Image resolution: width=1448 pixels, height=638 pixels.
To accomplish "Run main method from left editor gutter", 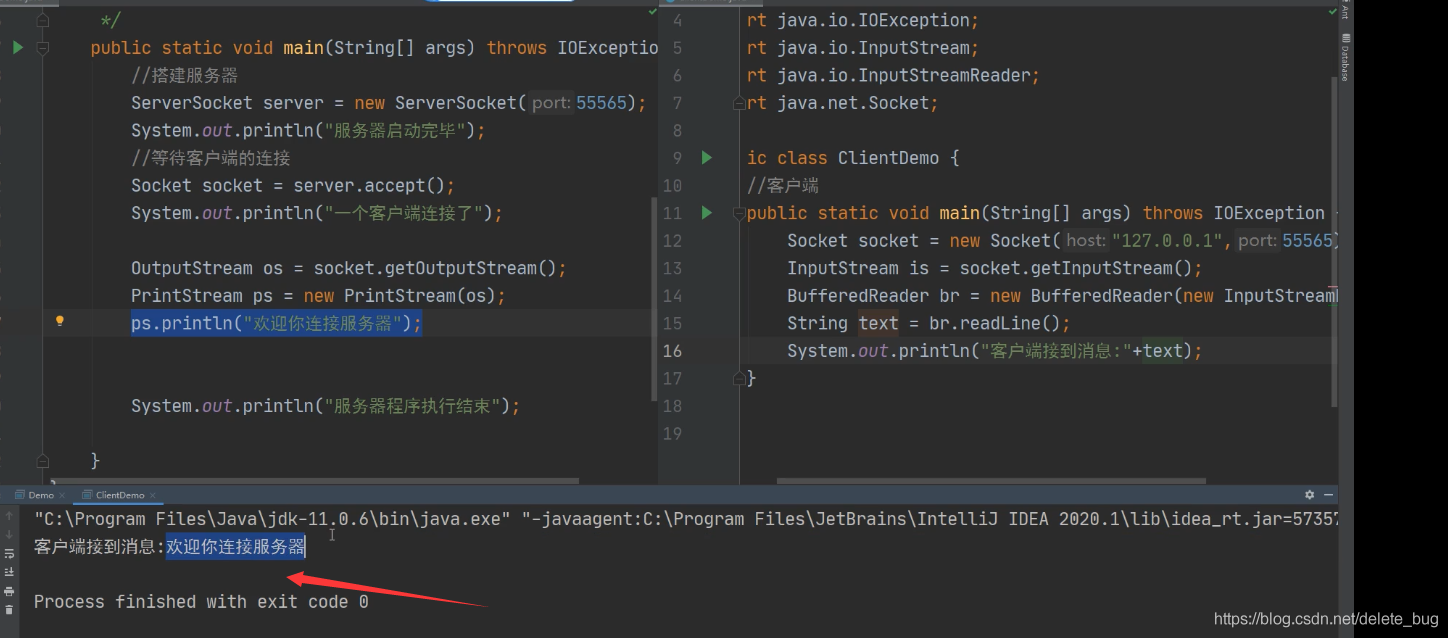I will pos(17,47).
